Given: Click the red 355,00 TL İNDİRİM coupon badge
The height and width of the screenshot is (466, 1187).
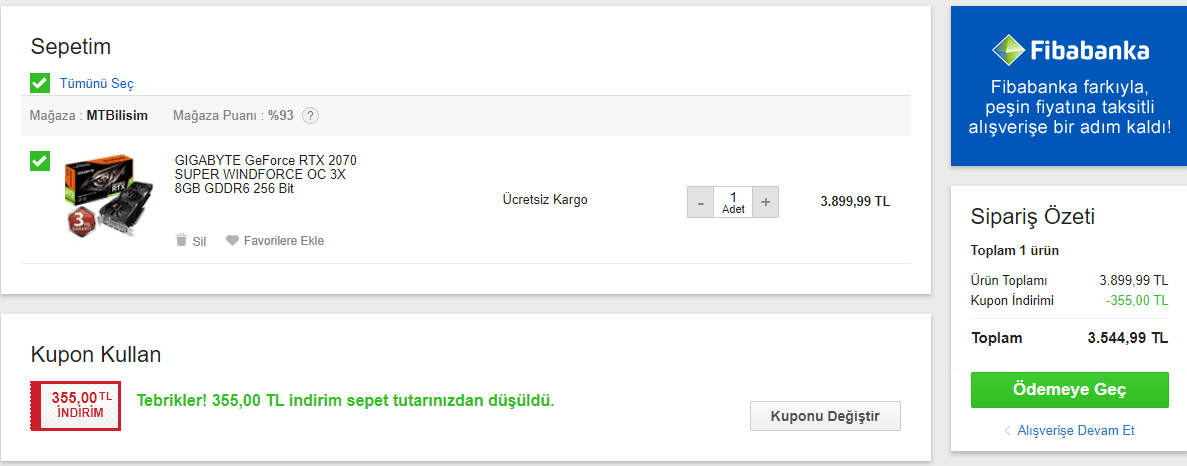Looking at the screenshot, I should point(76,405).
